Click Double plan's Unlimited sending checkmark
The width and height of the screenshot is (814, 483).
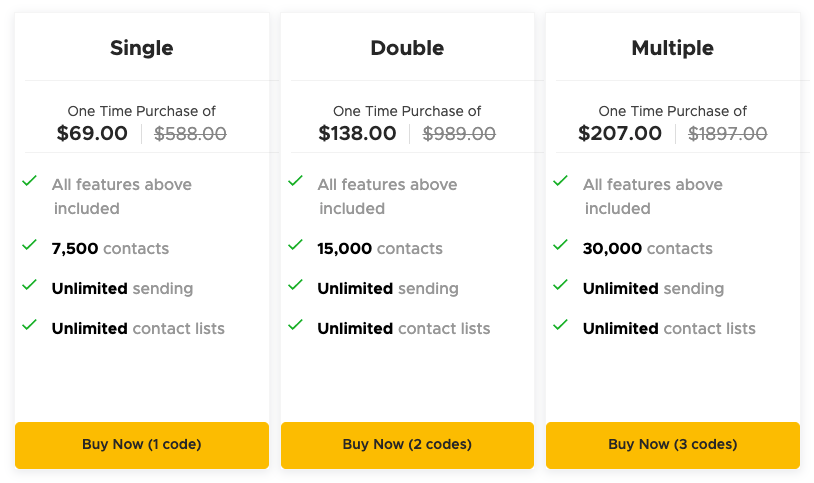[x=295, y=286]
